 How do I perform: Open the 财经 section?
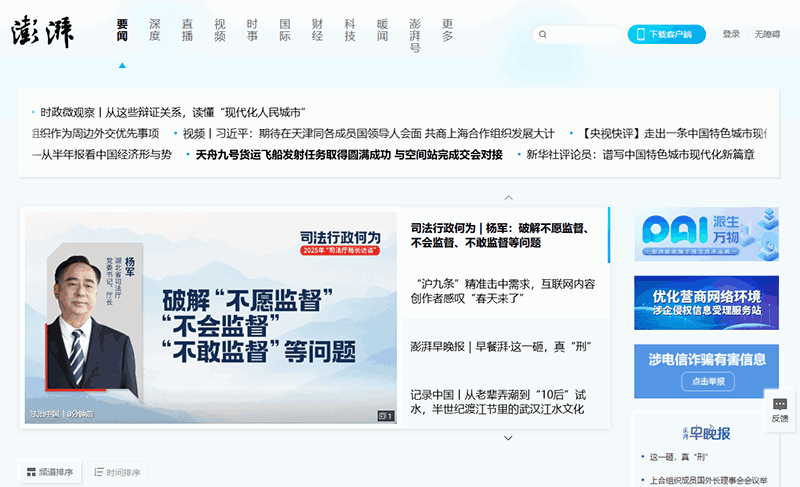point(317,30)
